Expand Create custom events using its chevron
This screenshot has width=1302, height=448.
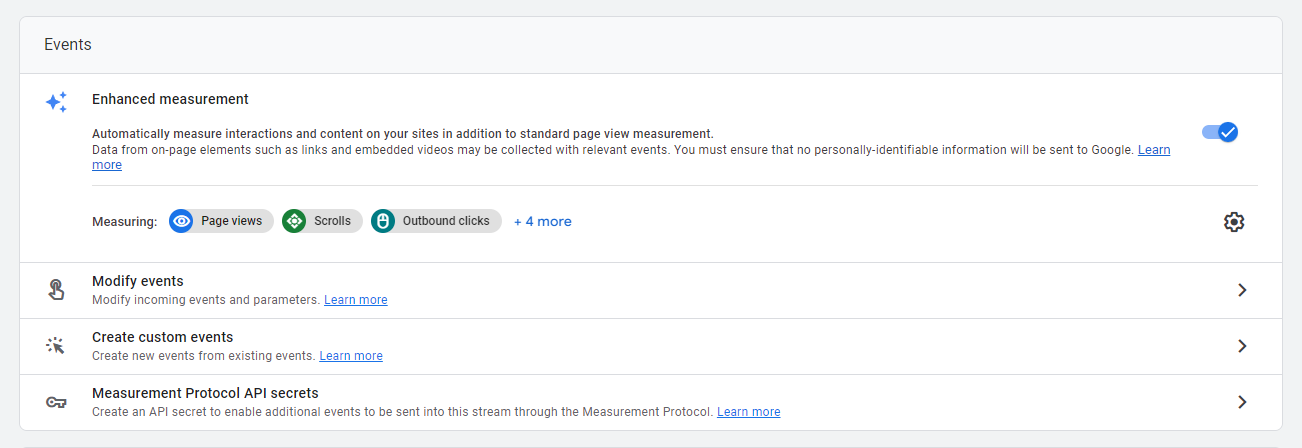(1242, 346)
